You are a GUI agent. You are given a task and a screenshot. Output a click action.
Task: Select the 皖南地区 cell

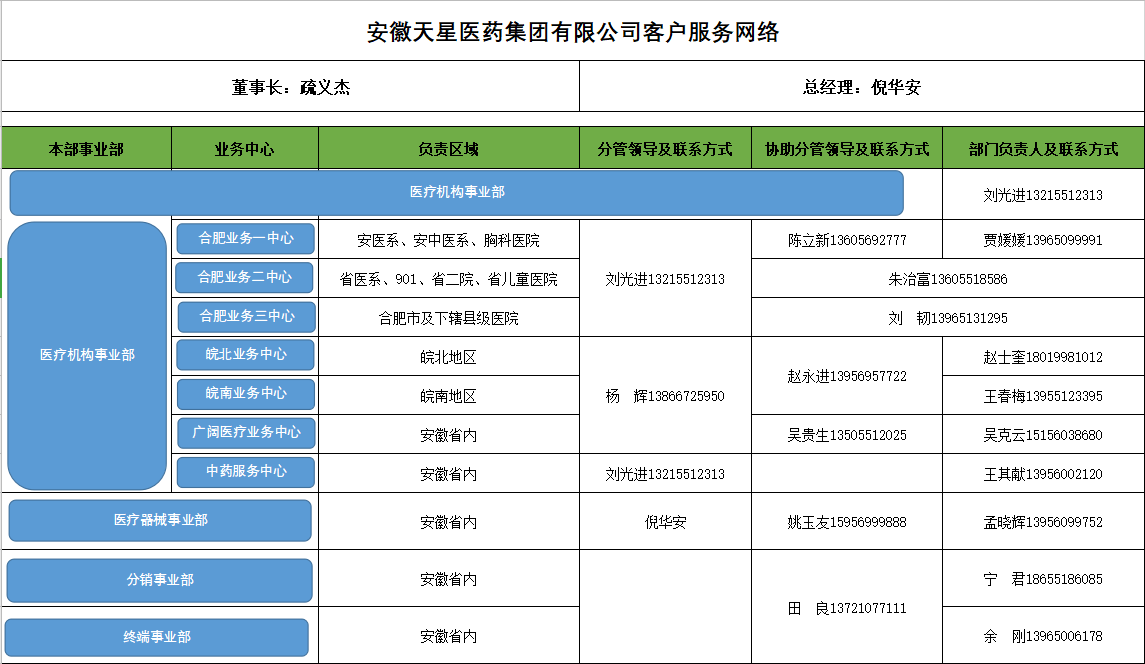(448, 396)
